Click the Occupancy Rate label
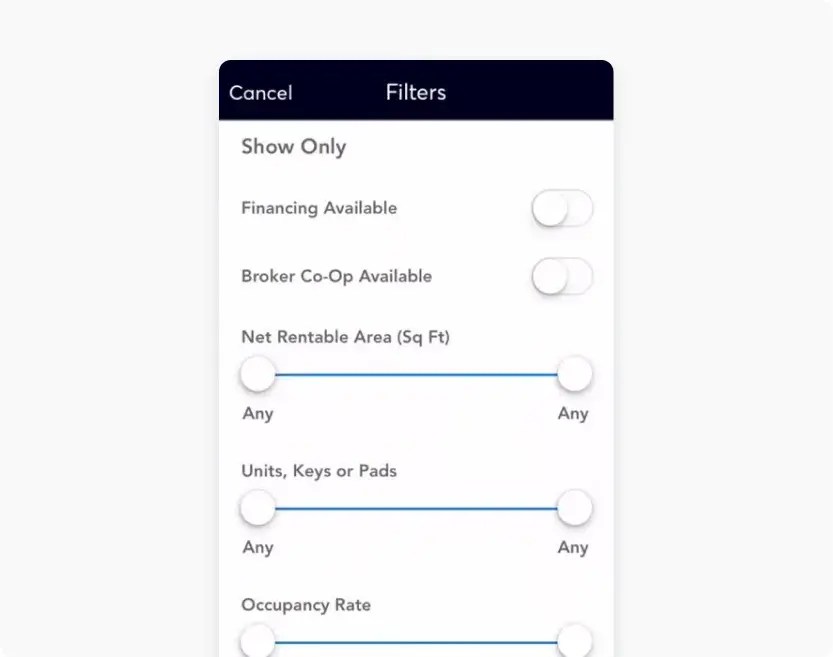 [306, 605]
